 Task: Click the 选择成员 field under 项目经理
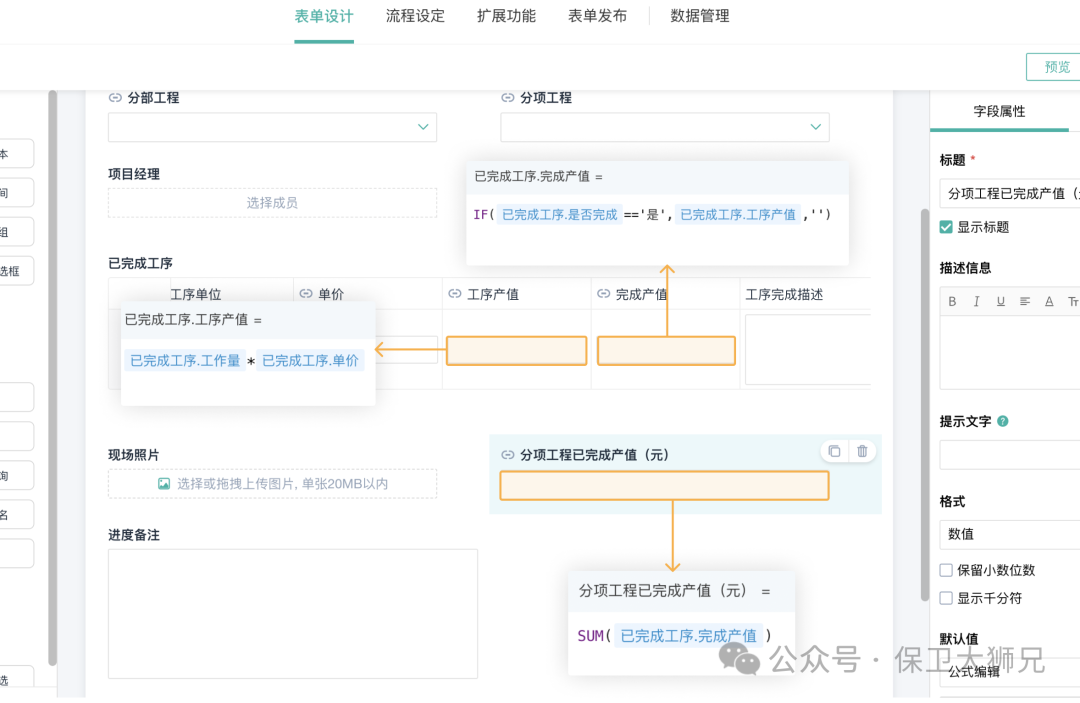point(272,202)
